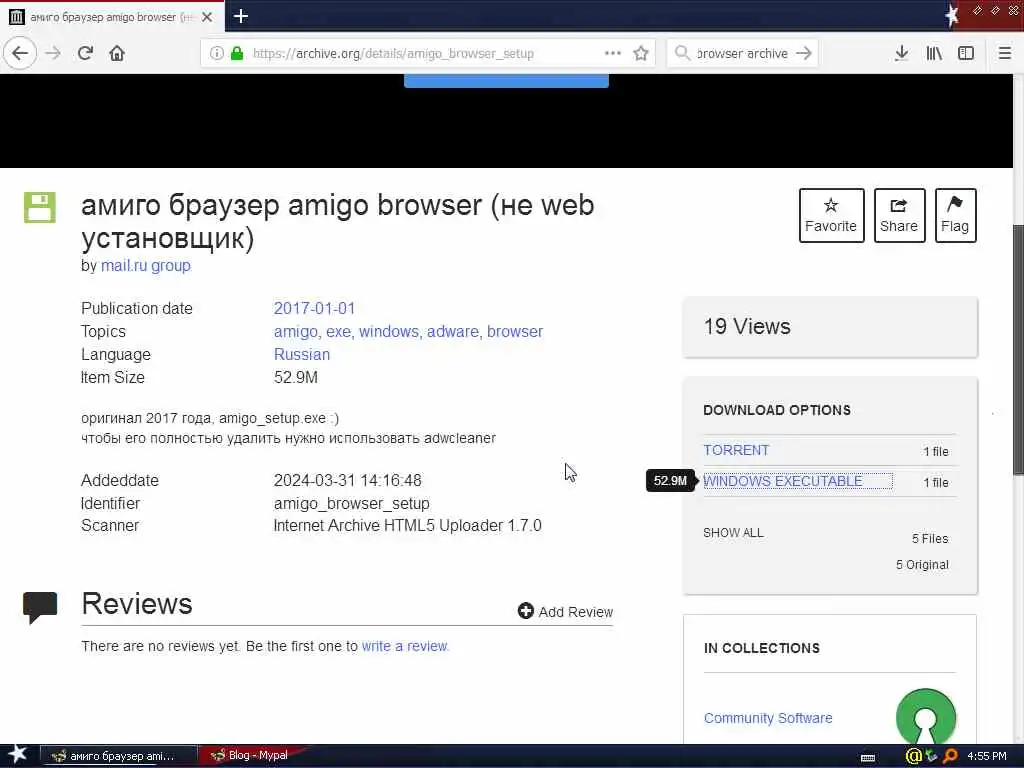Open the mail.ru group creator link
The image size is (1024, 768).
click(x=146, y=266)
